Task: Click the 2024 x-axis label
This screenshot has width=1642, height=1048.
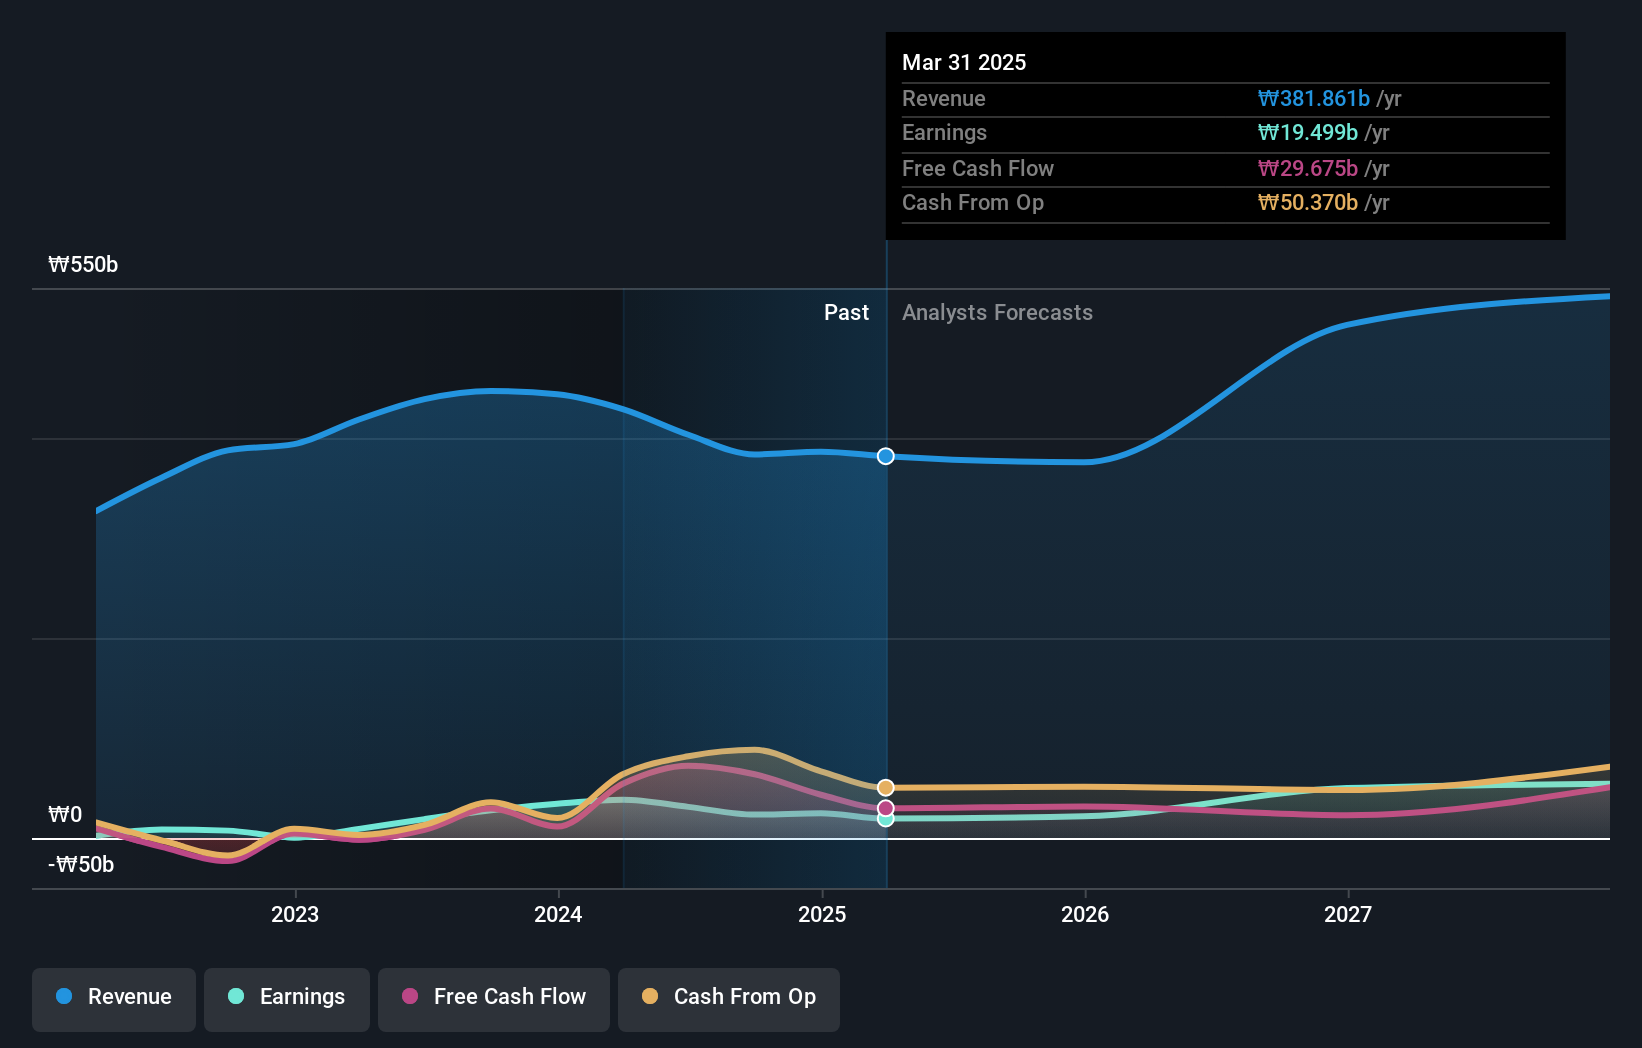Action: [x=558, y=914]
